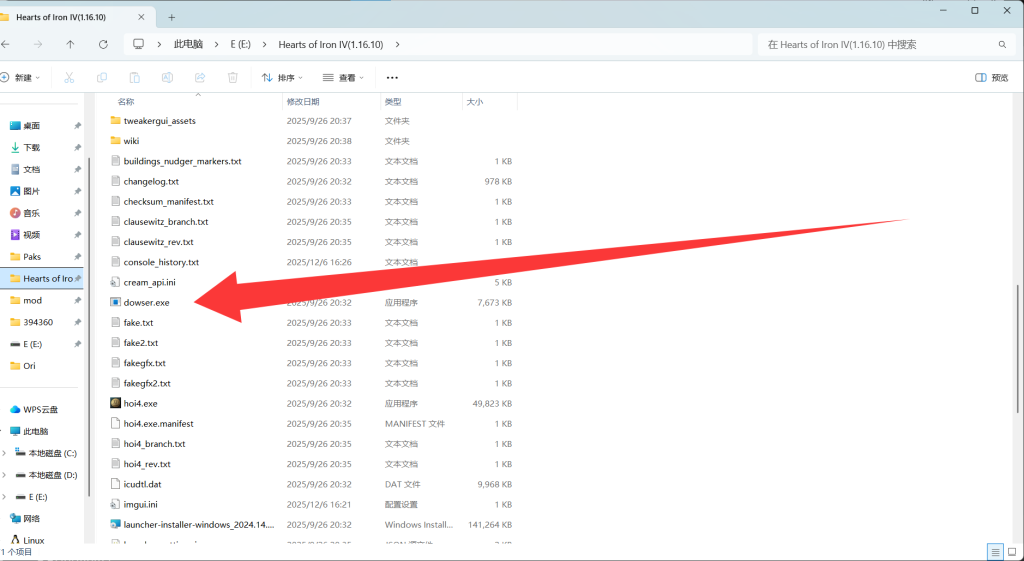Open the three-dot See more menu
1024x561 pixels.
[x=392, y=77]
